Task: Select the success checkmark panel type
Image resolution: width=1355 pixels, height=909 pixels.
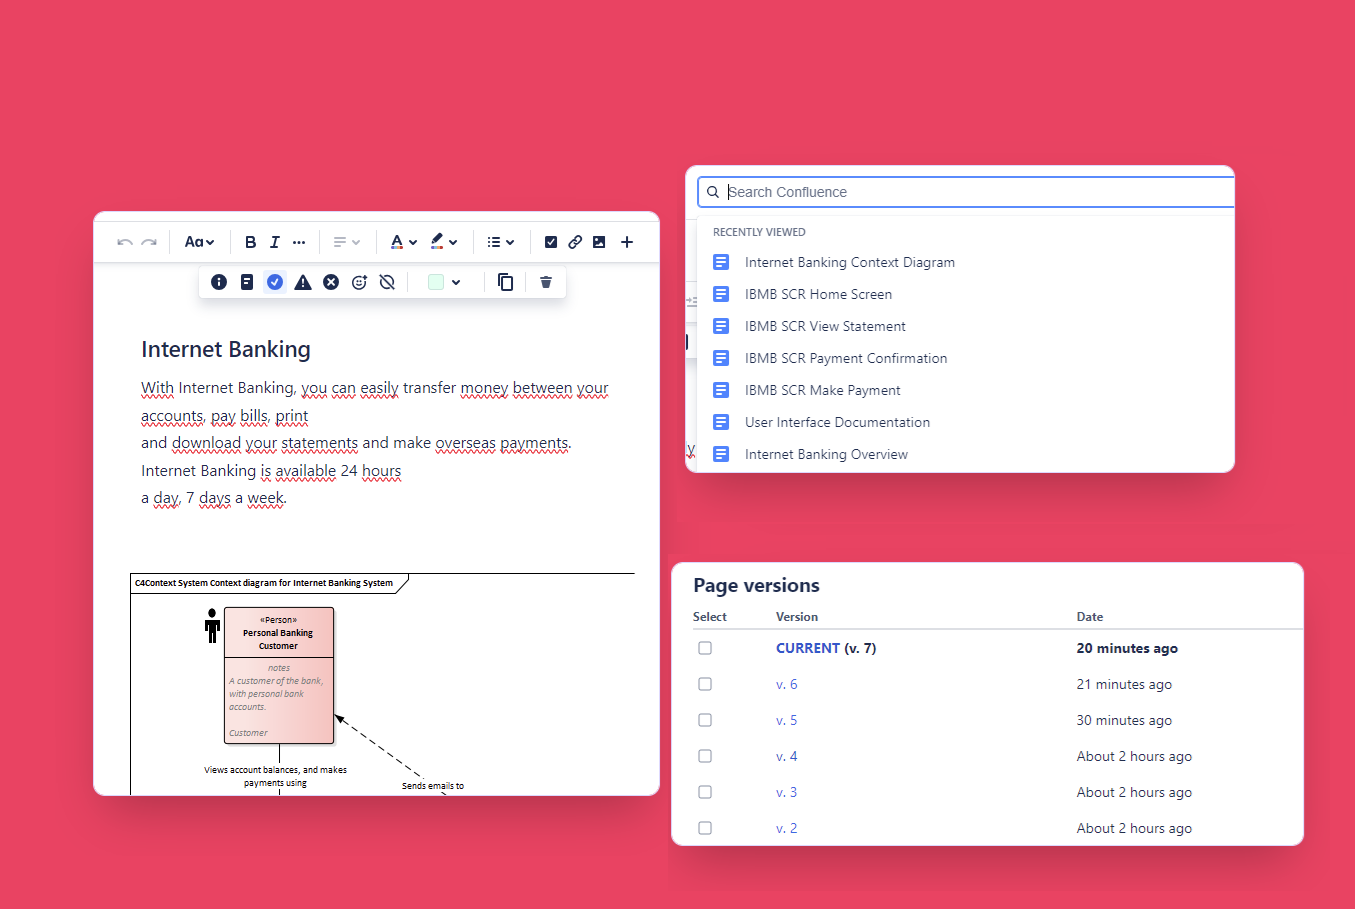Action: tap(275, 282)
